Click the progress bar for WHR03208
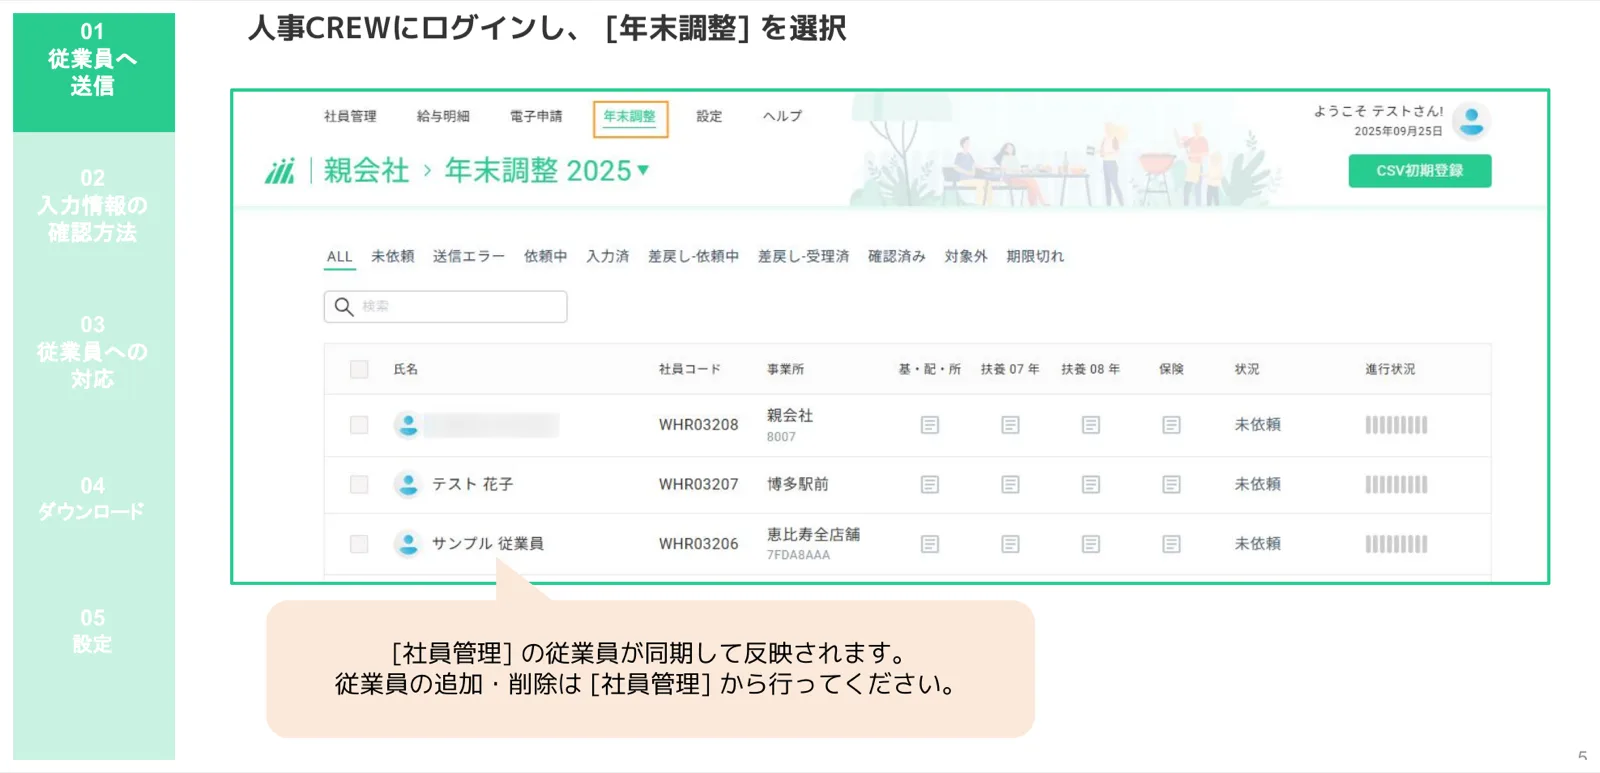1600x773 pixels. click(x=1396, y=425)
